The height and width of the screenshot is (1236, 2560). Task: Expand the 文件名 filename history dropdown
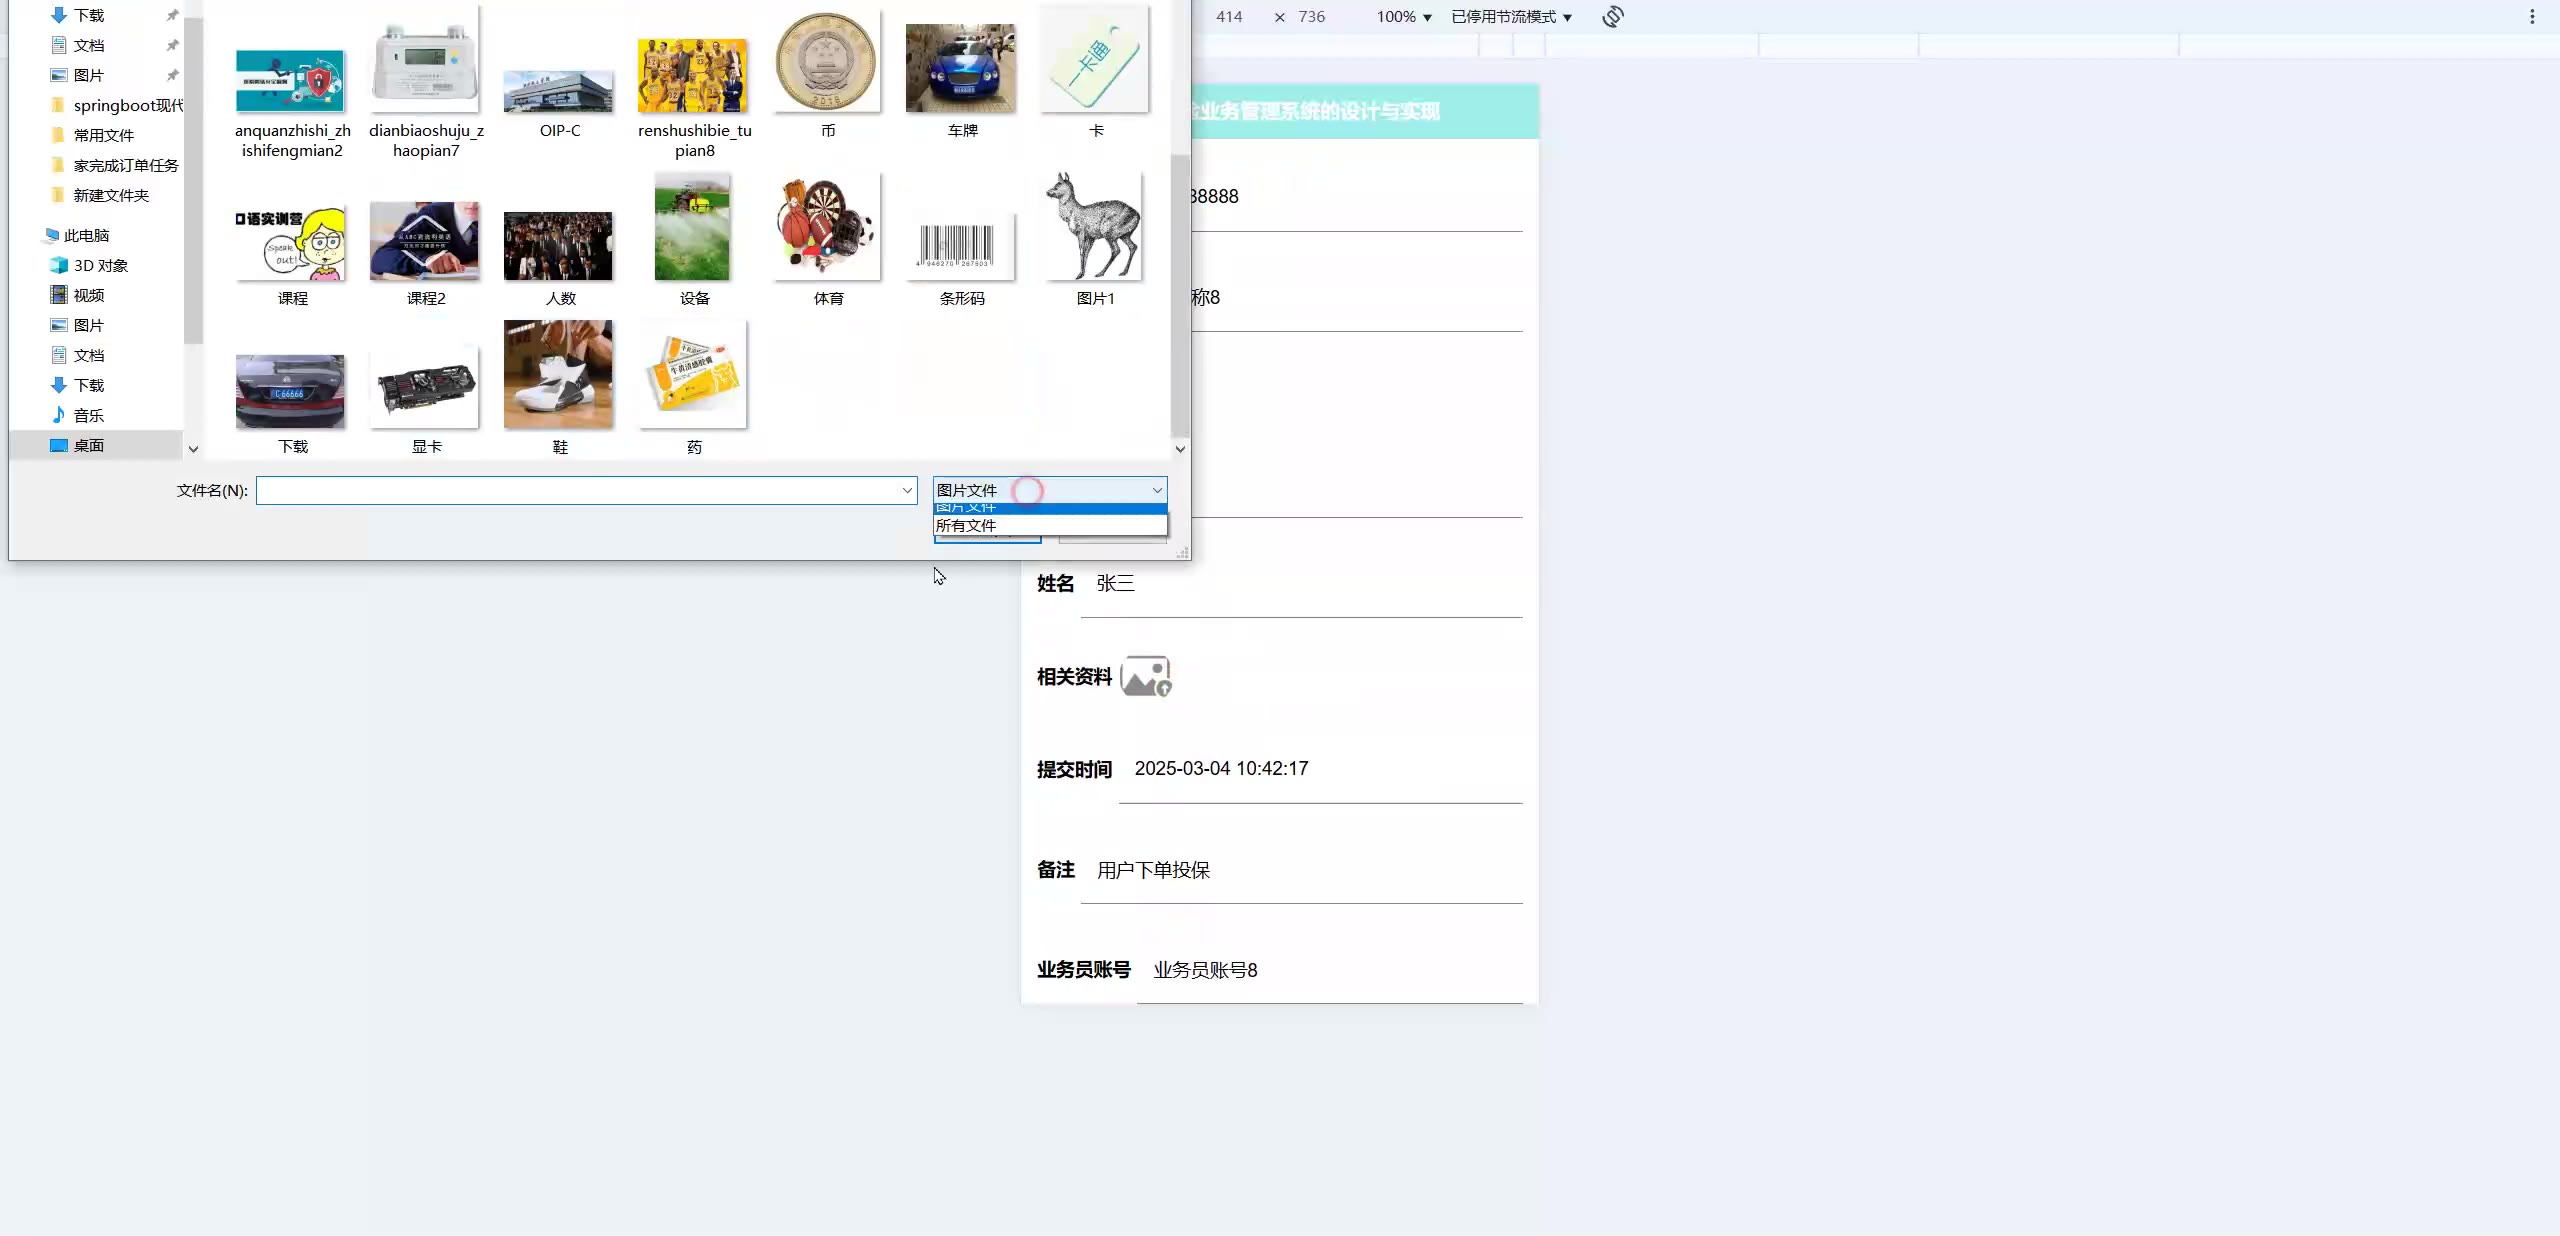907,490
